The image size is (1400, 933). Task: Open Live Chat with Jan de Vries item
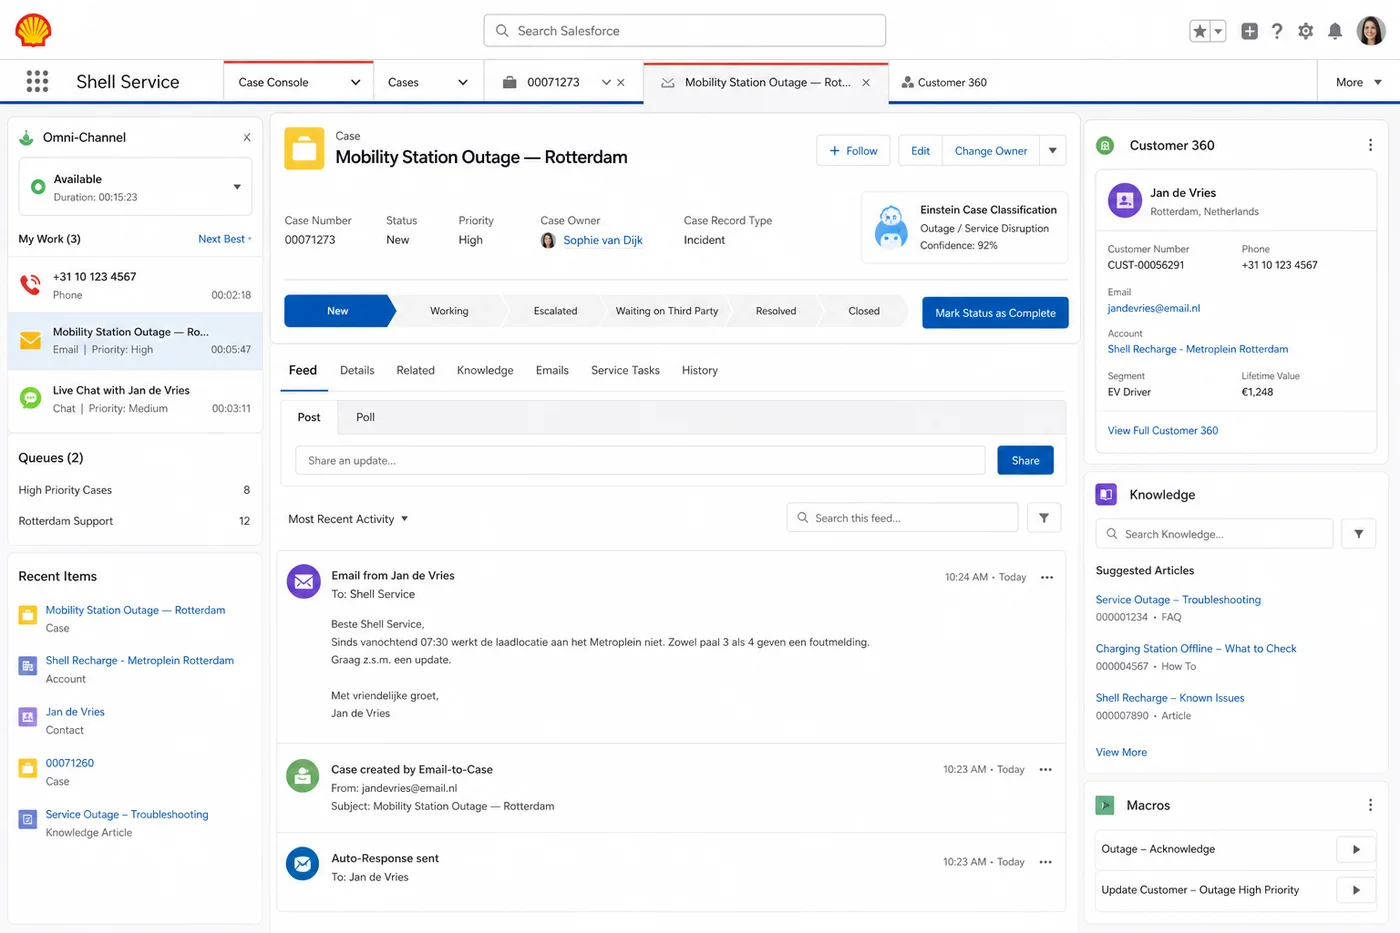(x=135, y=399)
